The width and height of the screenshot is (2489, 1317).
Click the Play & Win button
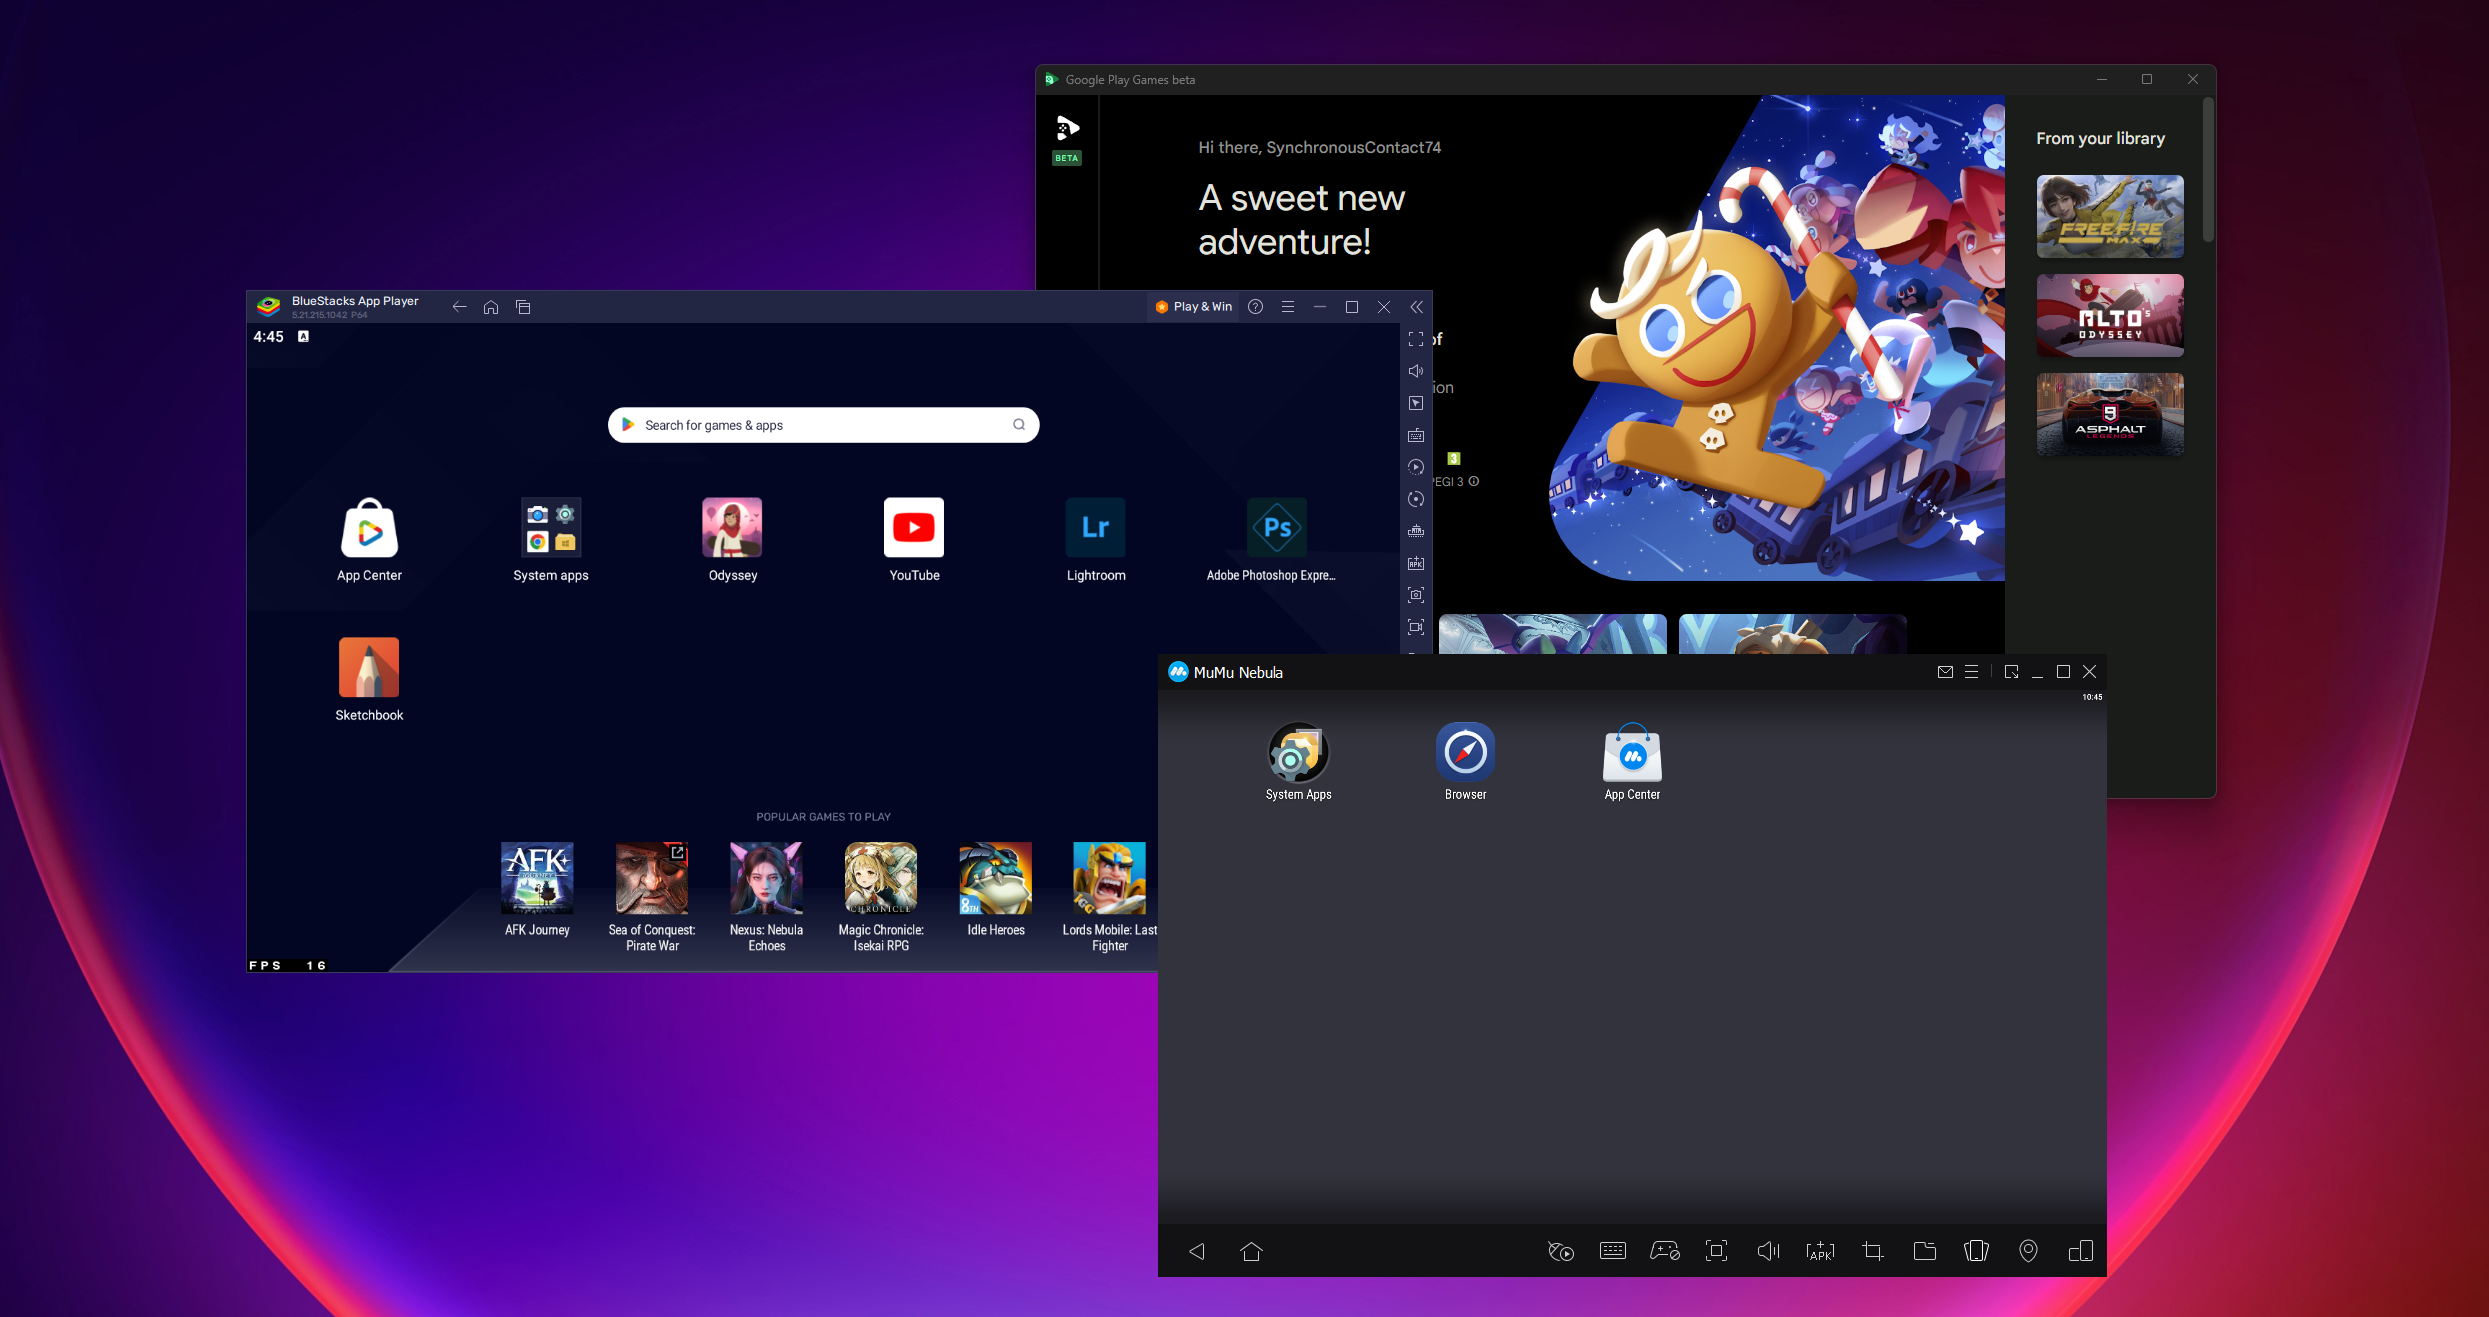[1193, 306]
